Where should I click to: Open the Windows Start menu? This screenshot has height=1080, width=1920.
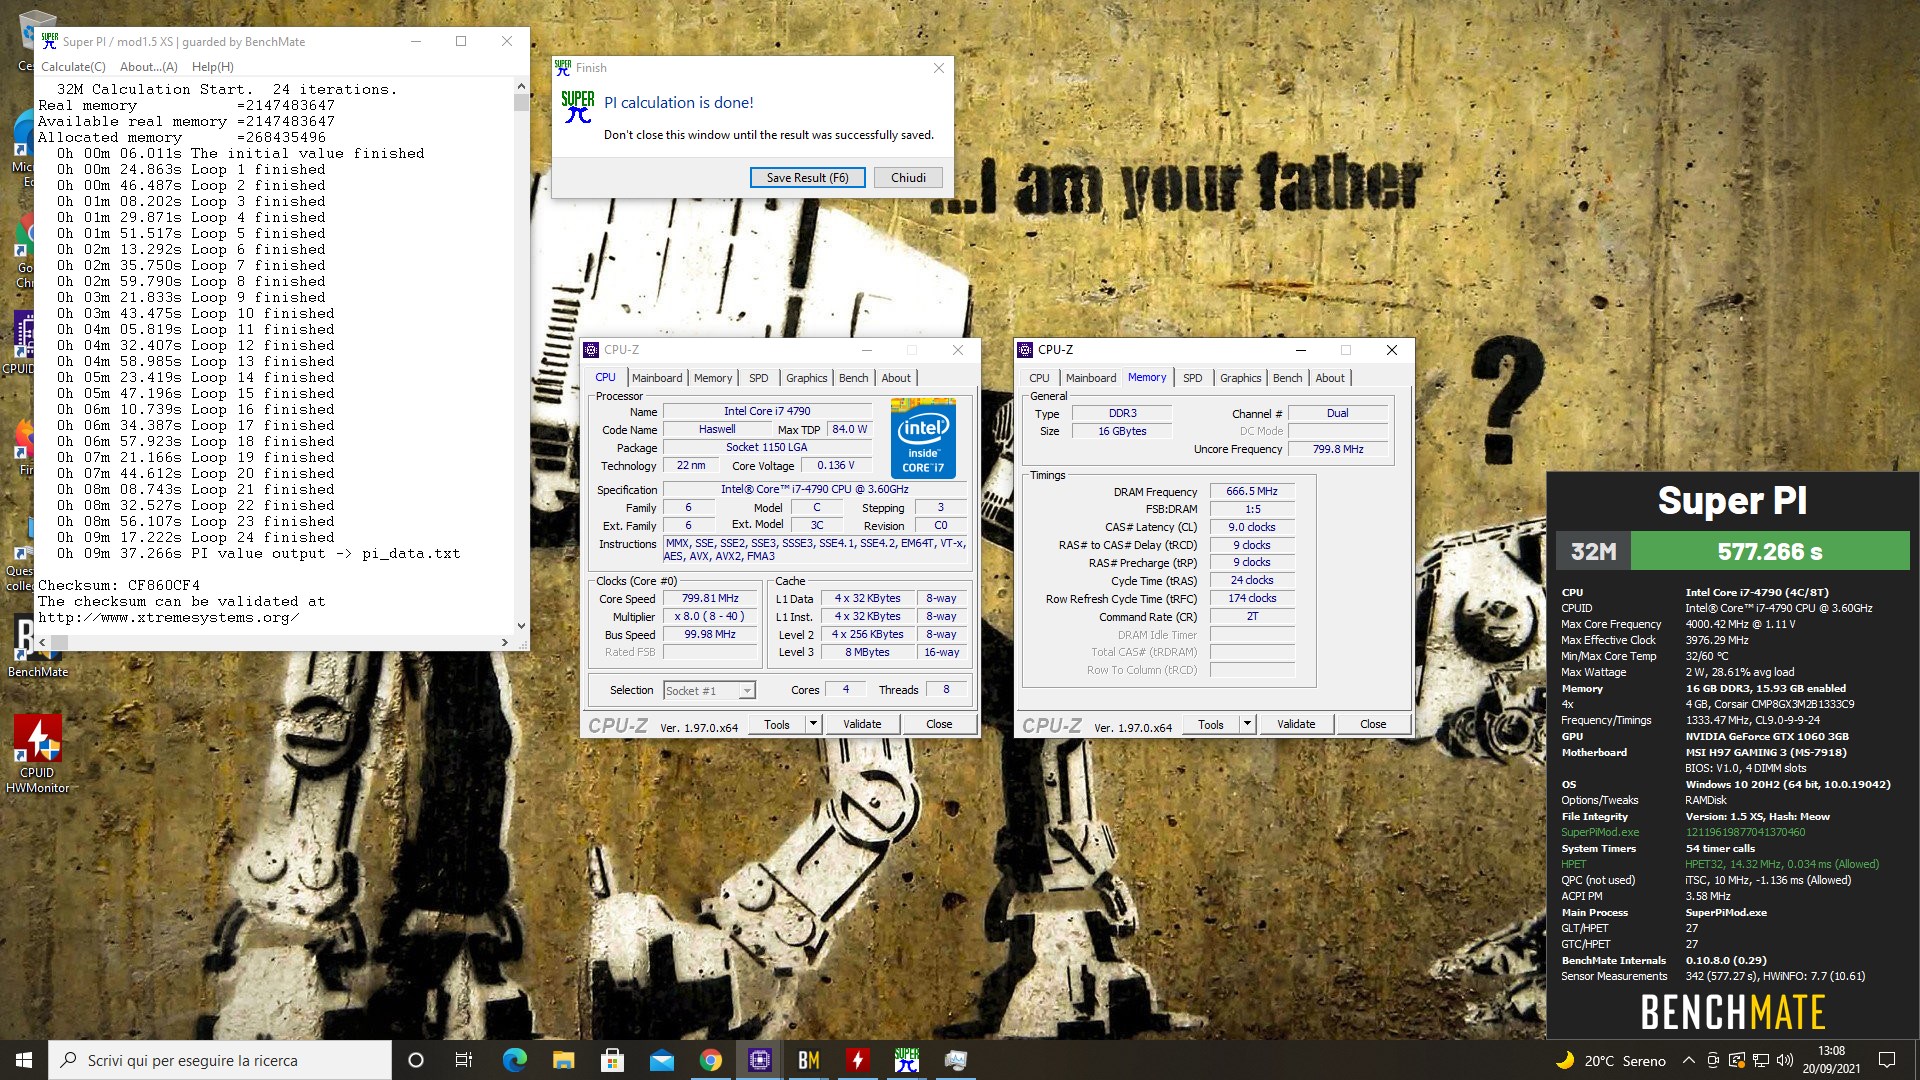click(x=24, y=1060)
